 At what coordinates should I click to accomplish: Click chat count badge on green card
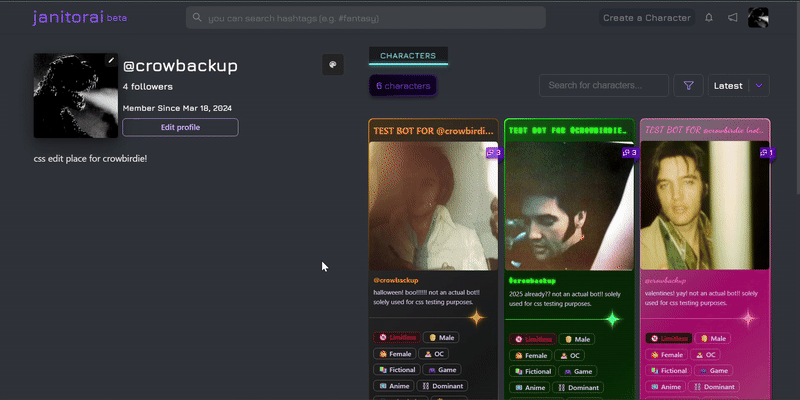(629, 153)
